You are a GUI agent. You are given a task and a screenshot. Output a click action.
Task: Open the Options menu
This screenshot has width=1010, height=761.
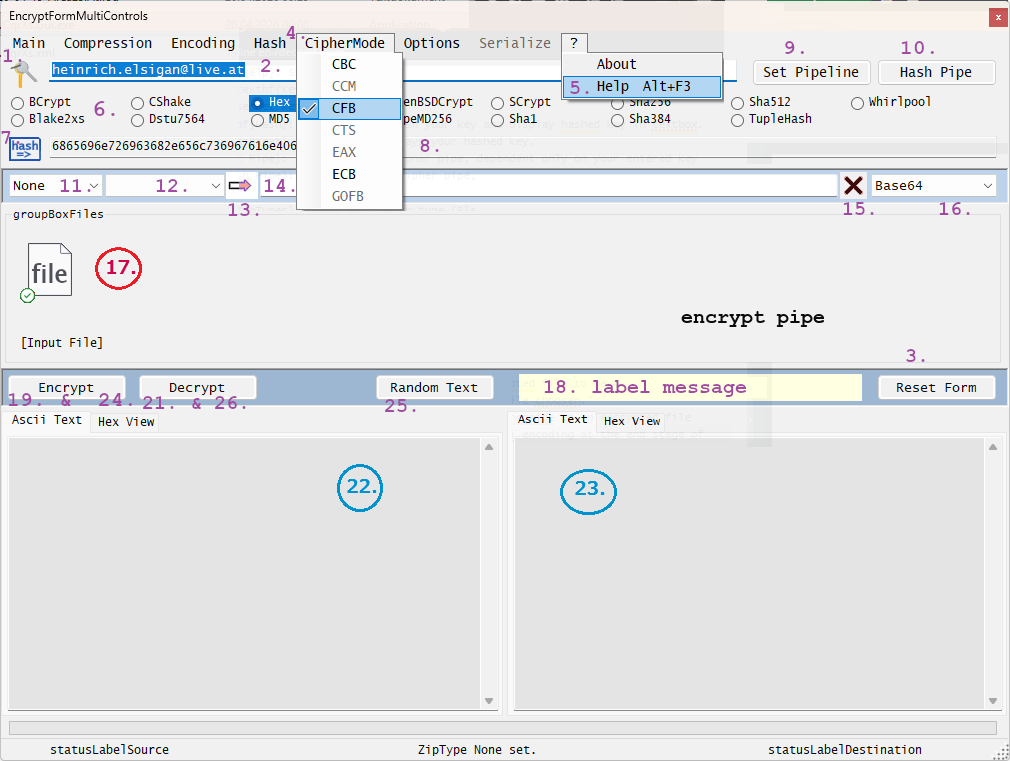432,43
